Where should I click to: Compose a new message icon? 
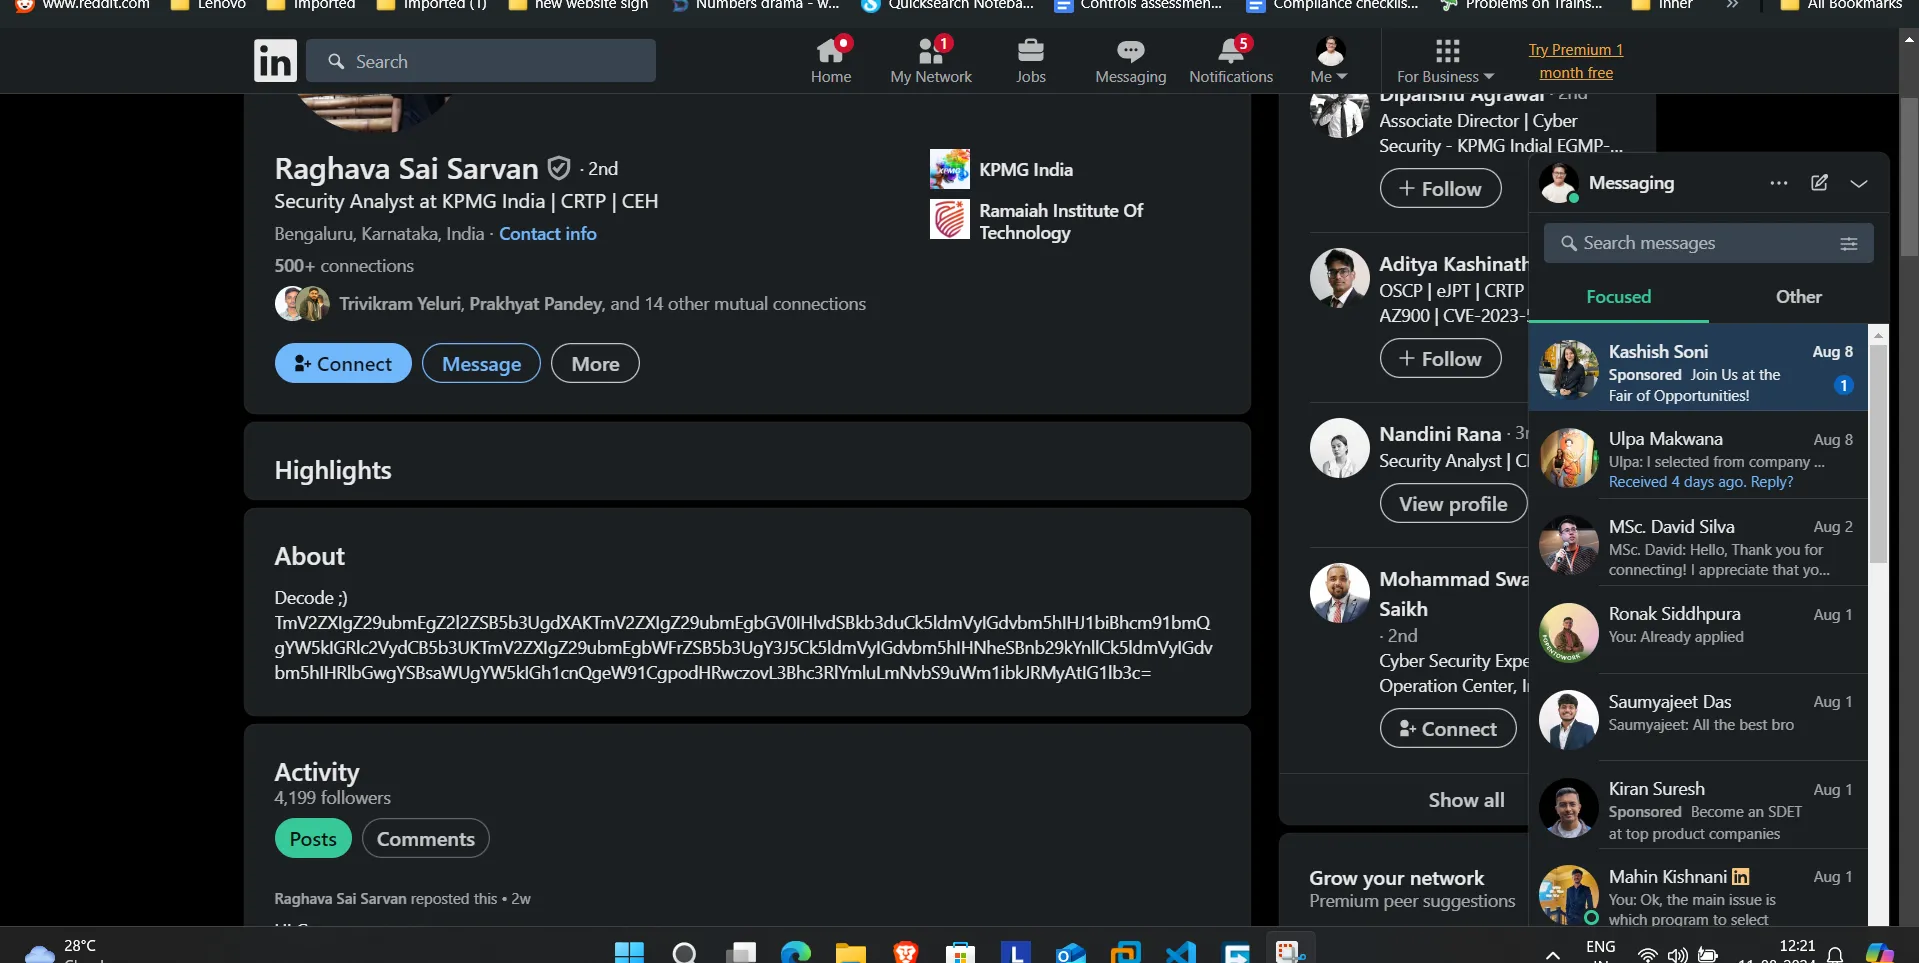click(1819, 183)
